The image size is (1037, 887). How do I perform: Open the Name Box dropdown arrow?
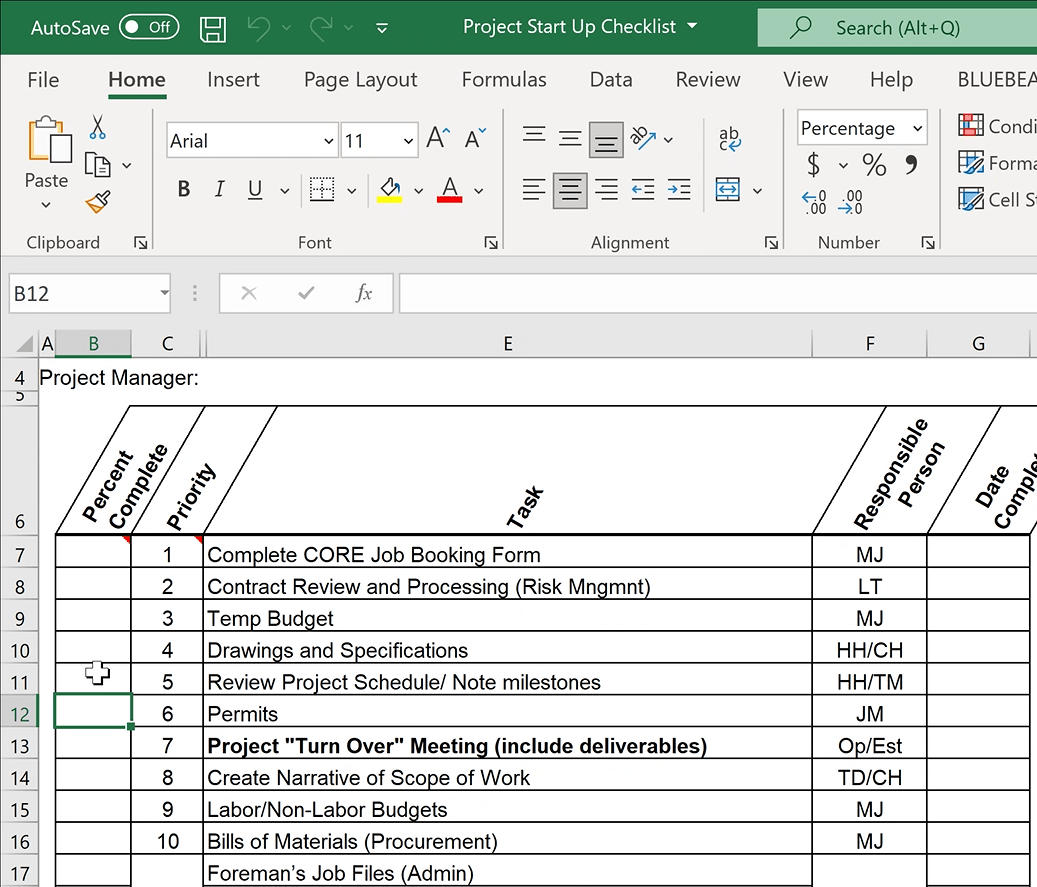(164, 294)
